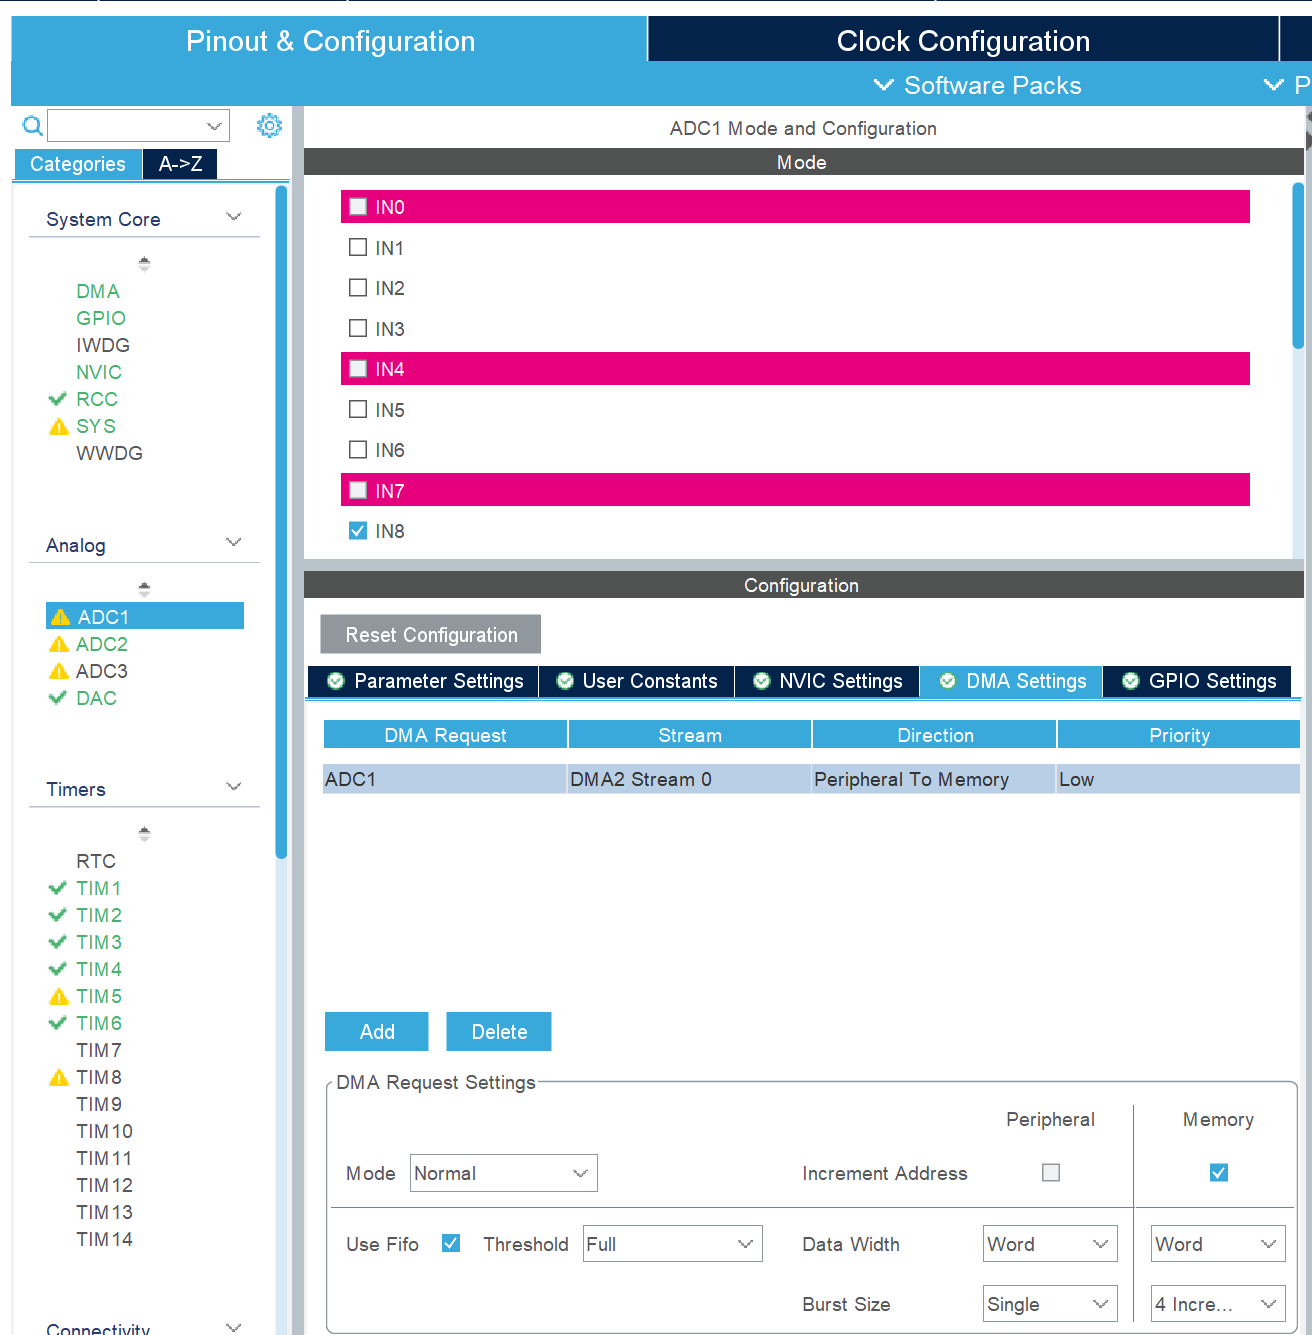
Task: Click the warning icon next to TIM8
Action: click(x=57, y=1077)
